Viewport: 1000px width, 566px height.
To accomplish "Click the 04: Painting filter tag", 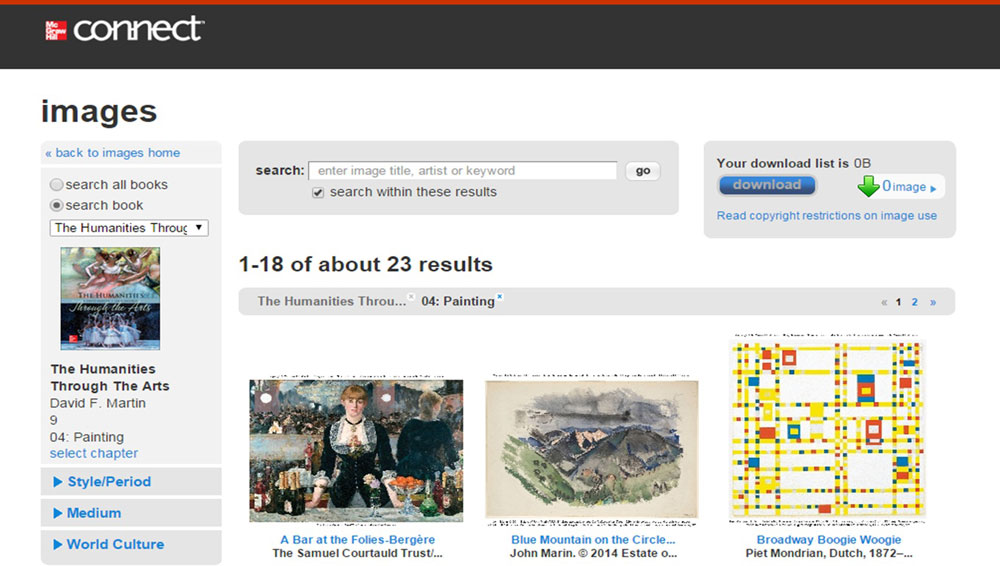I will (x=457, y=301).
